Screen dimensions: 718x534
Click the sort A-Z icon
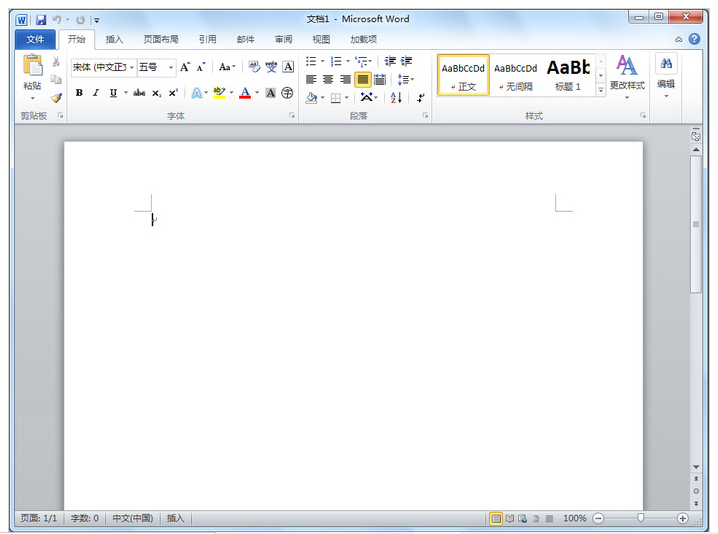[x=396, y=97]
